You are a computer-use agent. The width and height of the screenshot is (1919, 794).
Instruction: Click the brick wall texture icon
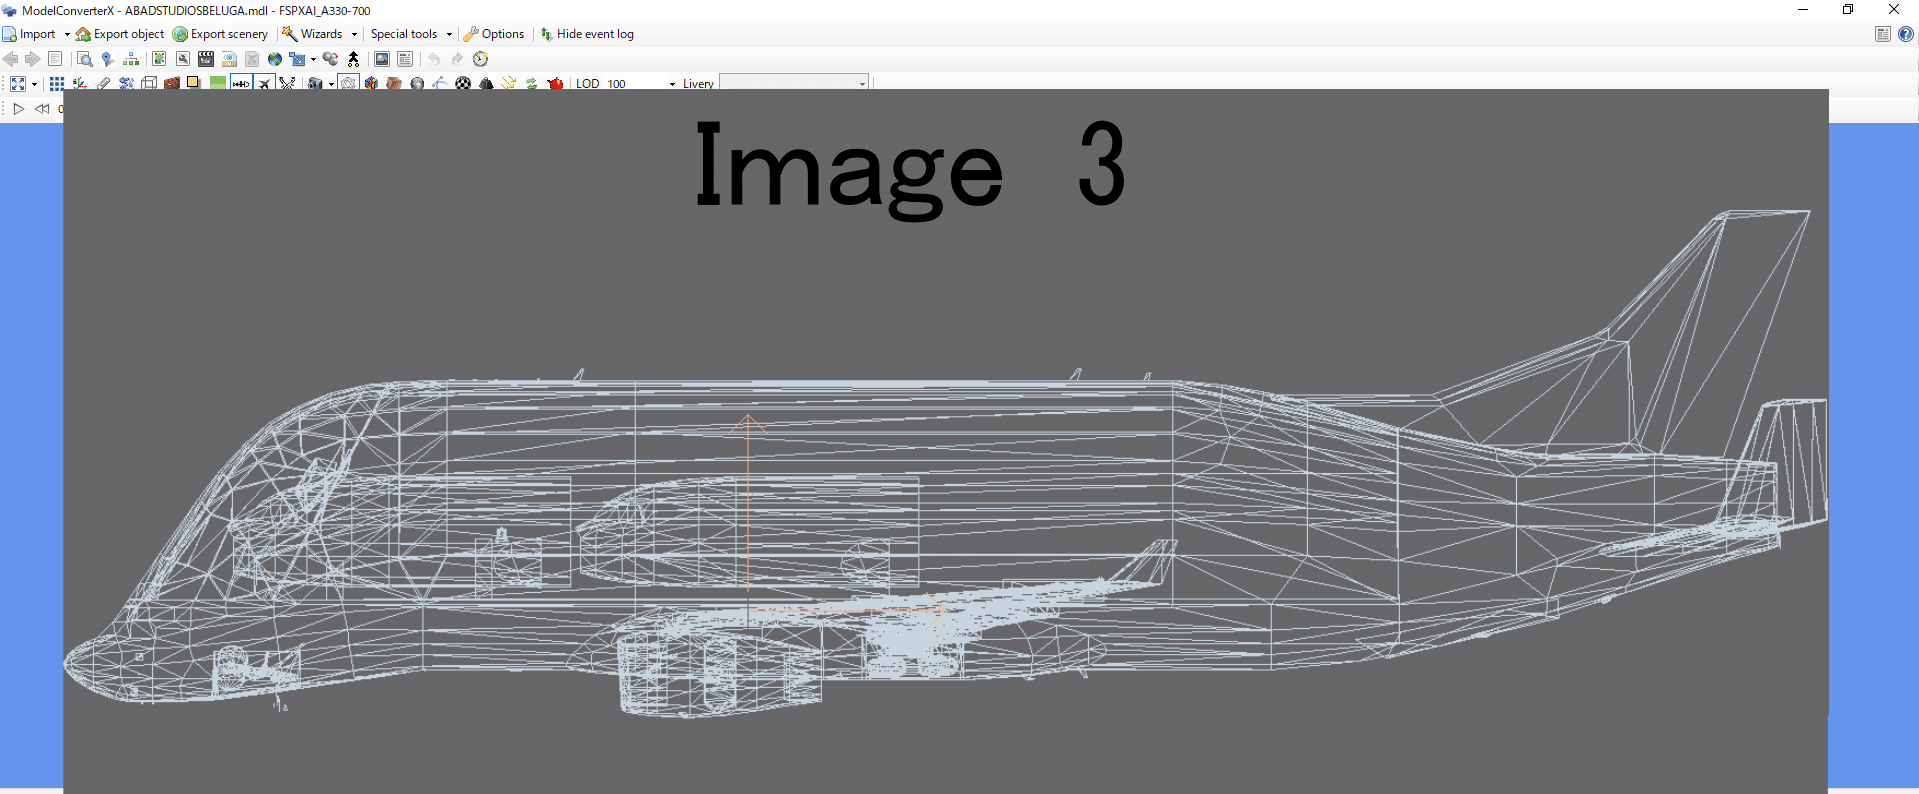[x=172, y=84]
